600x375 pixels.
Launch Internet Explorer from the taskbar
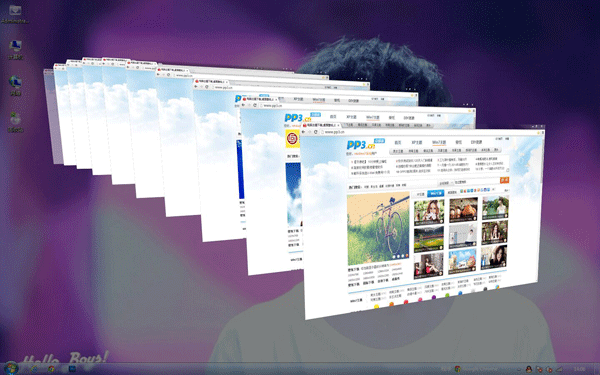click(x=34, y=369)
